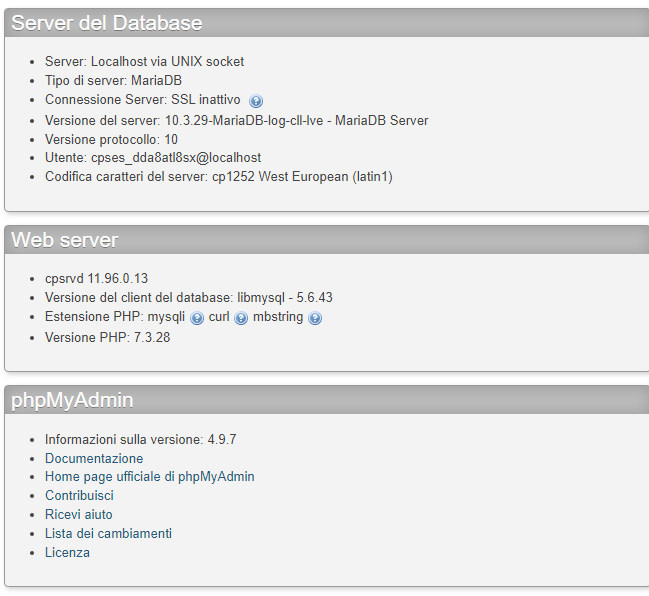View Lista dei cambiamenti

click(108, 534)
